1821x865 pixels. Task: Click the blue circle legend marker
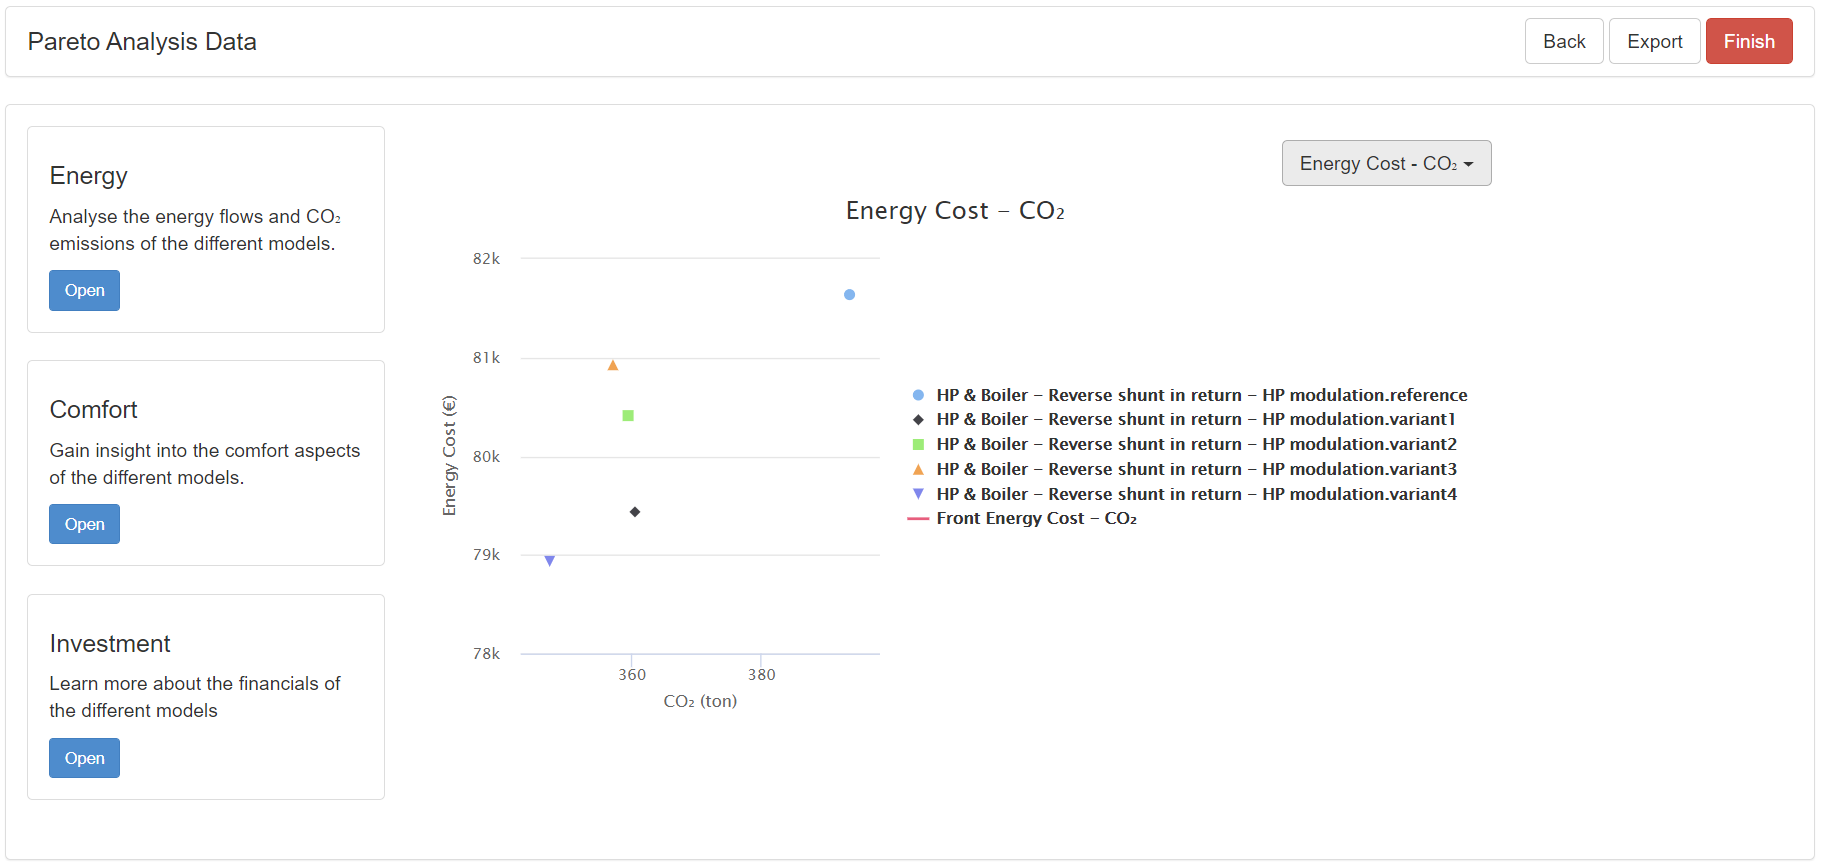918,395
